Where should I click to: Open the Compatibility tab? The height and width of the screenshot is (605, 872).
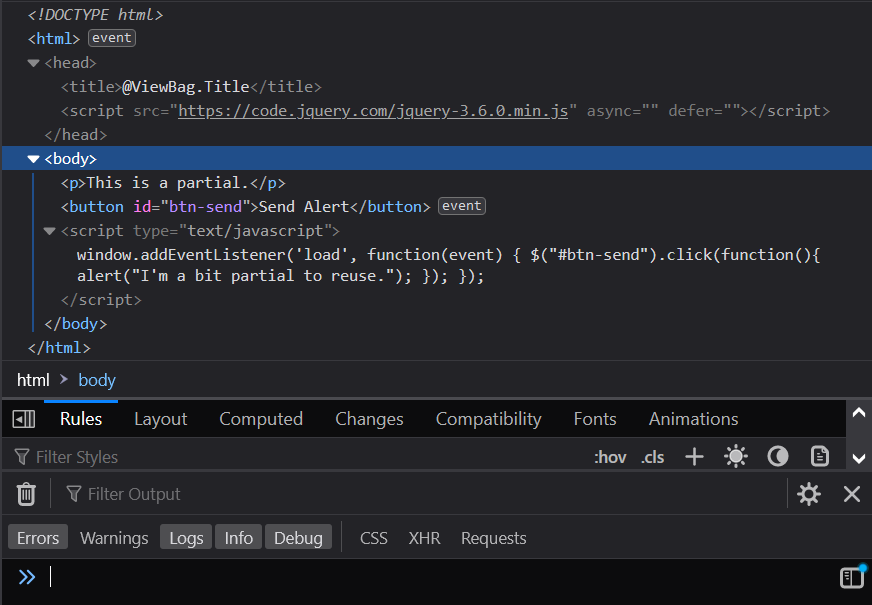(488, 419)
